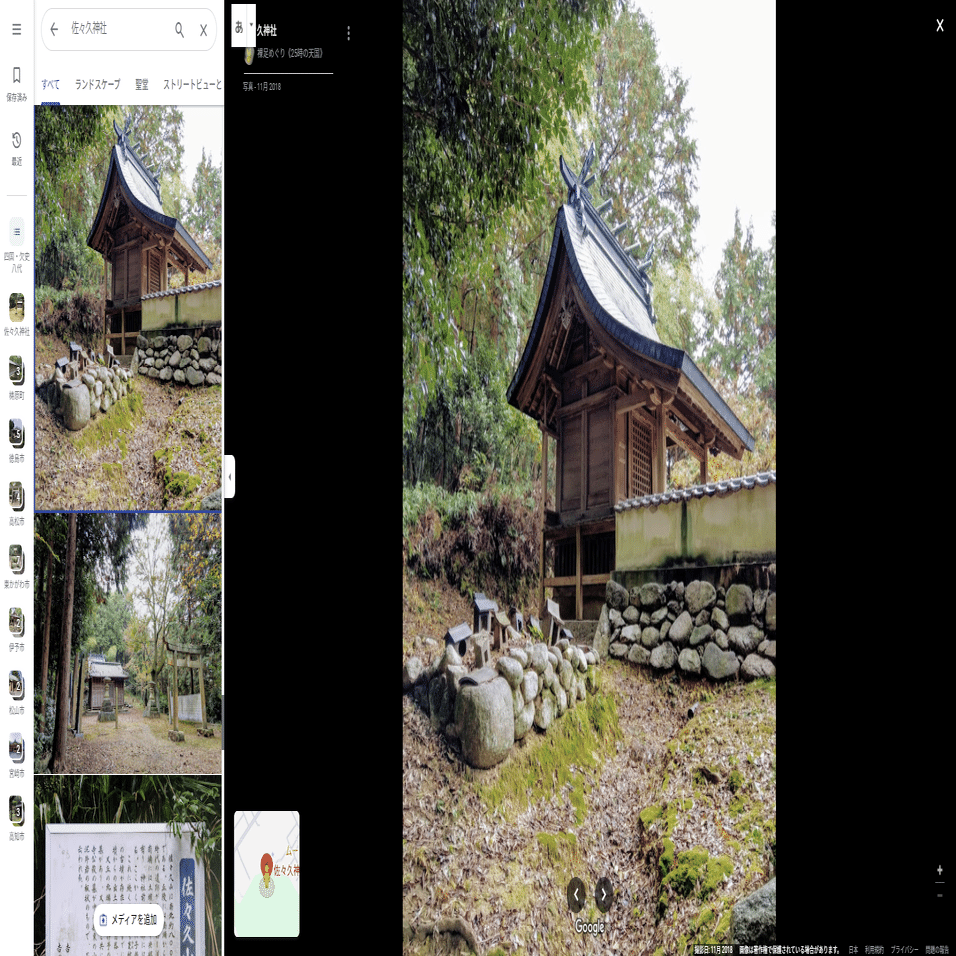Zoom in on the photo
The height and width of the screenshot is (956, 956).
point(940,870)
